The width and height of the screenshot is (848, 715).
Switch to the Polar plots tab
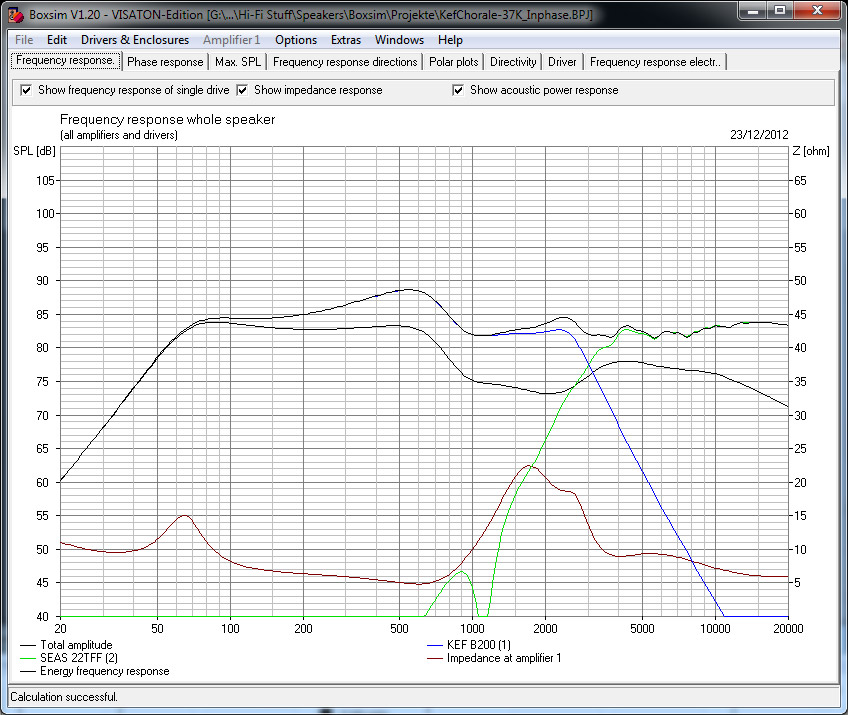pos(453,62)
